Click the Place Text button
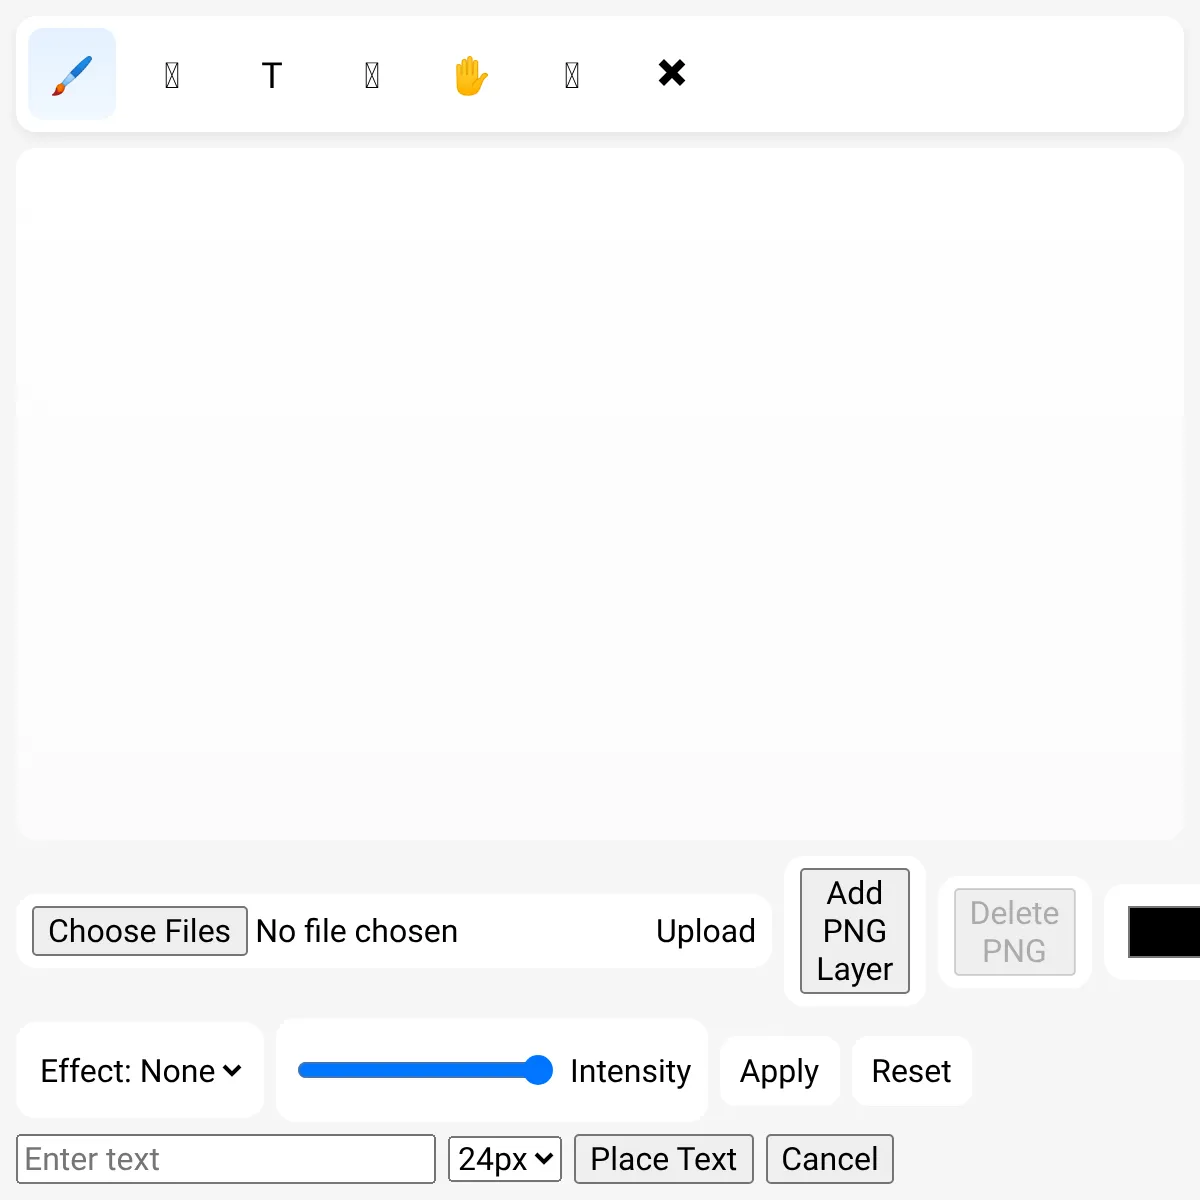 (x=664, y=1159)
